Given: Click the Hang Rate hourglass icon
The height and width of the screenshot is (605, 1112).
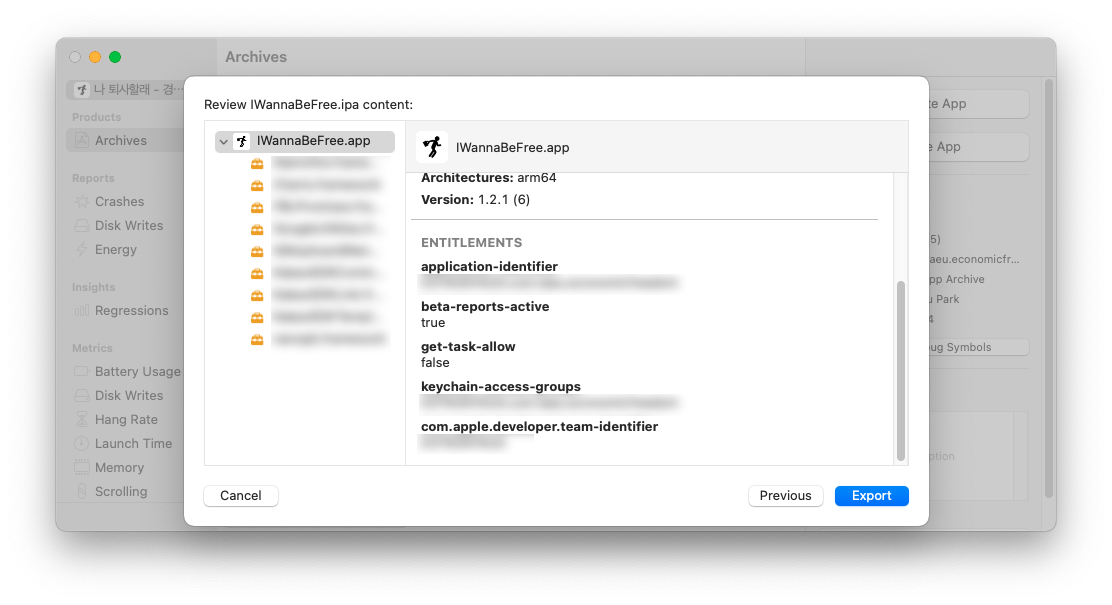Looking at the screenshot, I should click(x=82, y=419).
